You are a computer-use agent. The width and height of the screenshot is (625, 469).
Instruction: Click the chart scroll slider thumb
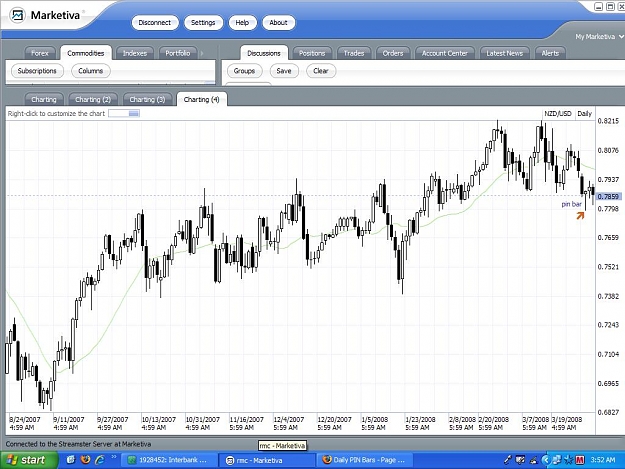pos(134,114)
